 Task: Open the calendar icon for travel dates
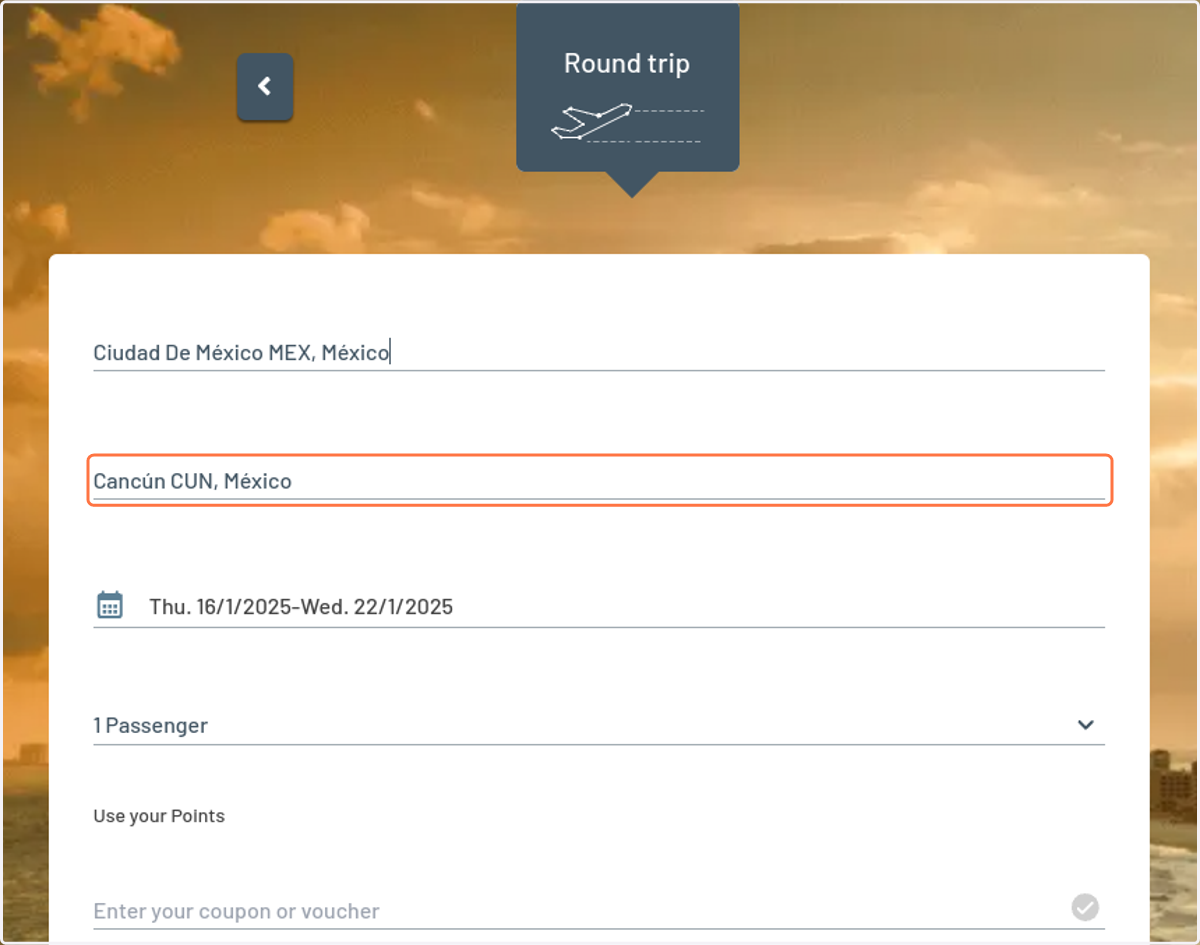[x=110, y=605]
